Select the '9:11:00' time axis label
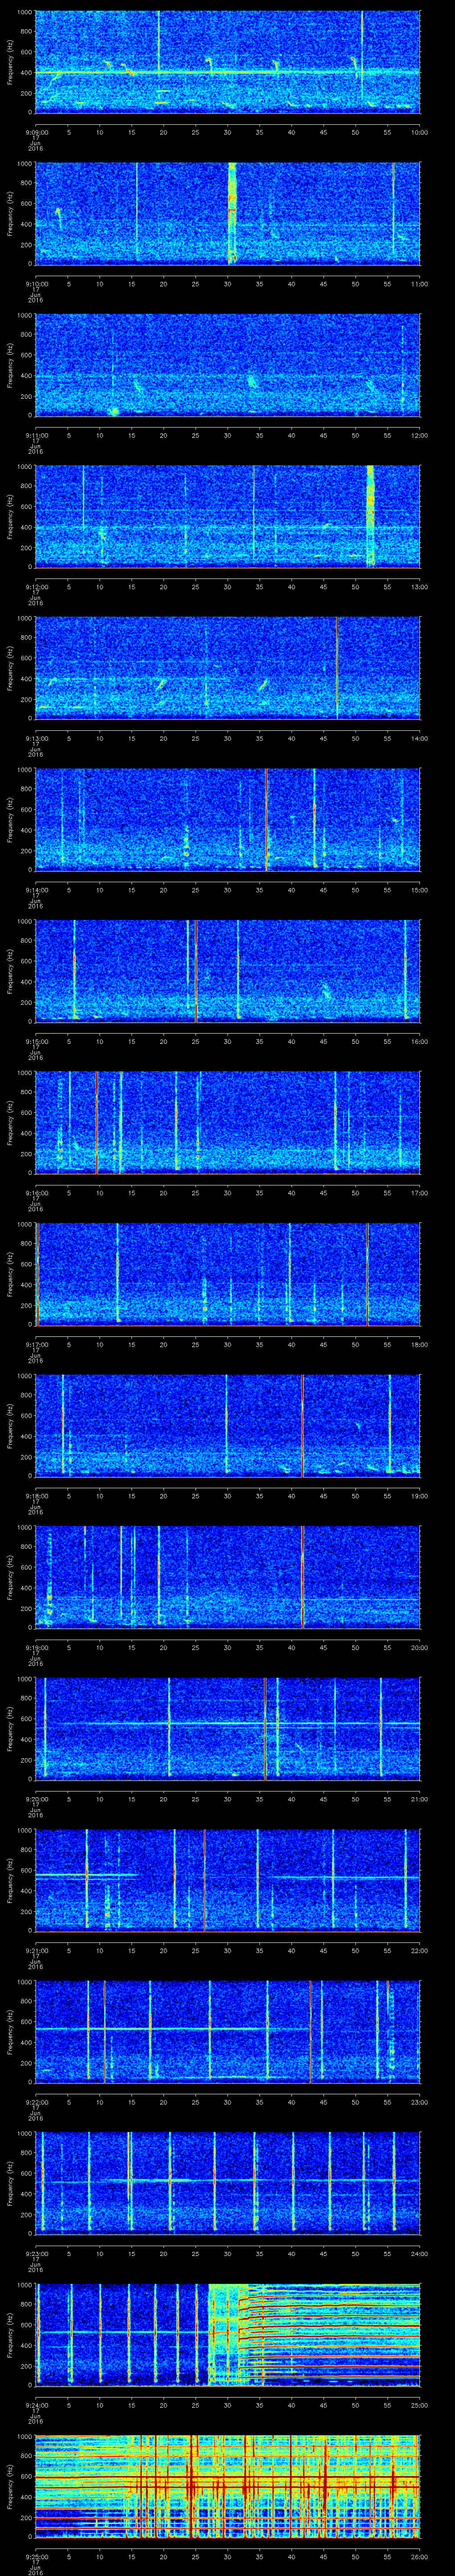 coord(36,435)
